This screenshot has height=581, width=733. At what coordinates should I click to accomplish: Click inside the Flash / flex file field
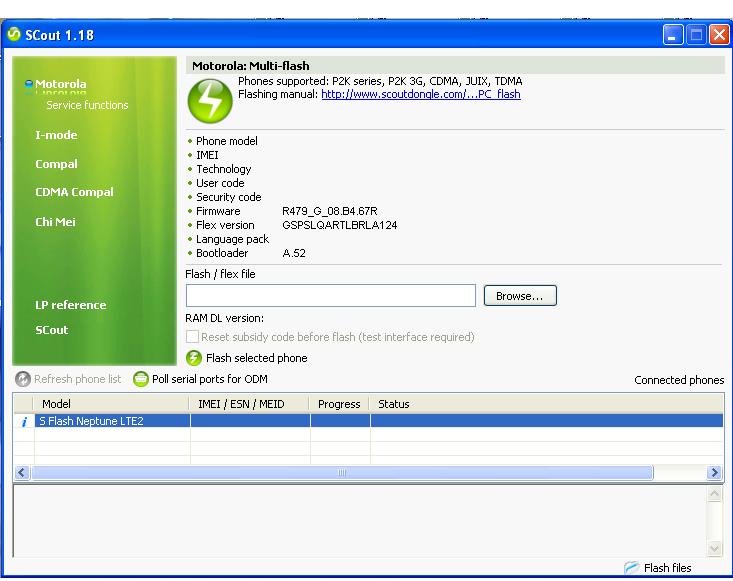tap(331, 295)
